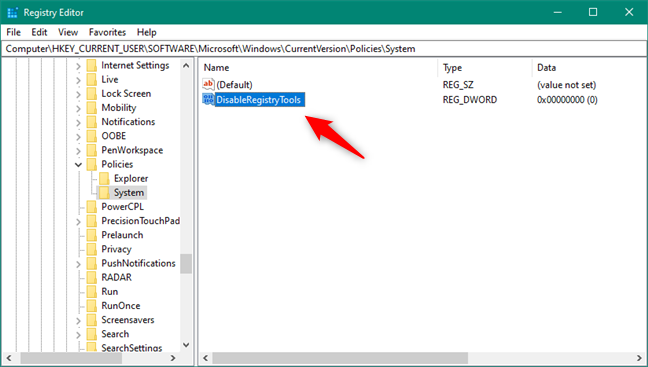Expand the Notifications key

pos(79,122)
